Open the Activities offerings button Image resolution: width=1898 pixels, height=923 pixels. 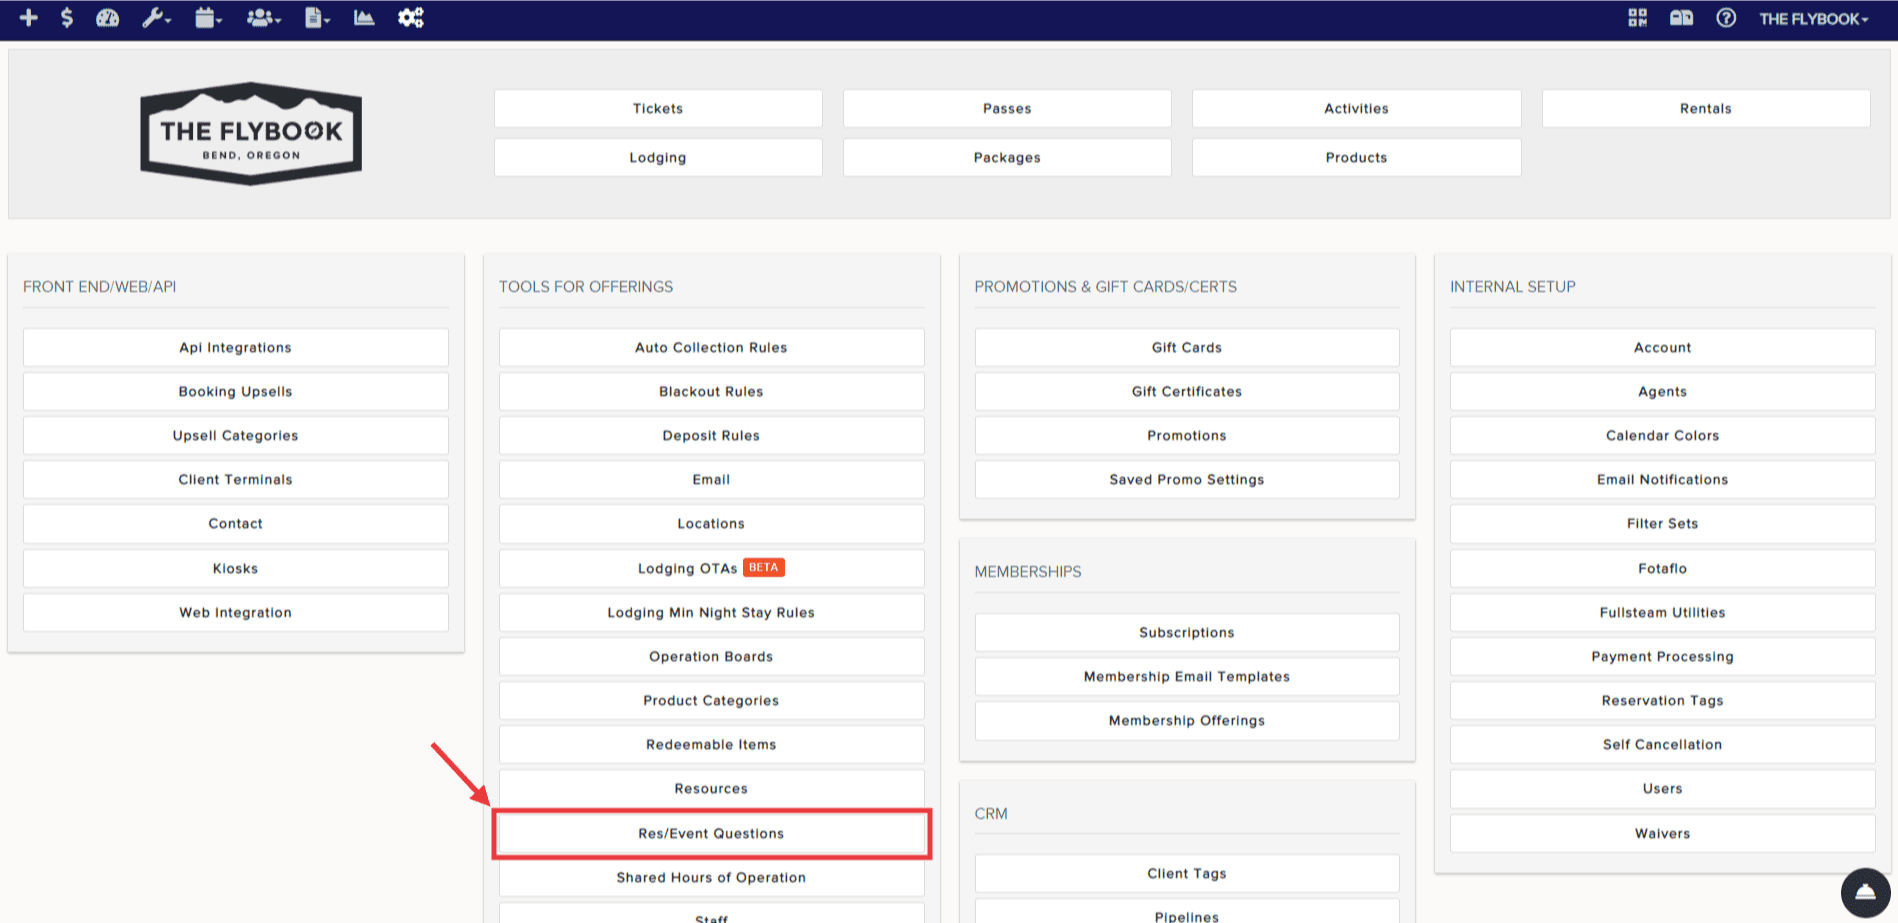[1356, 109]
